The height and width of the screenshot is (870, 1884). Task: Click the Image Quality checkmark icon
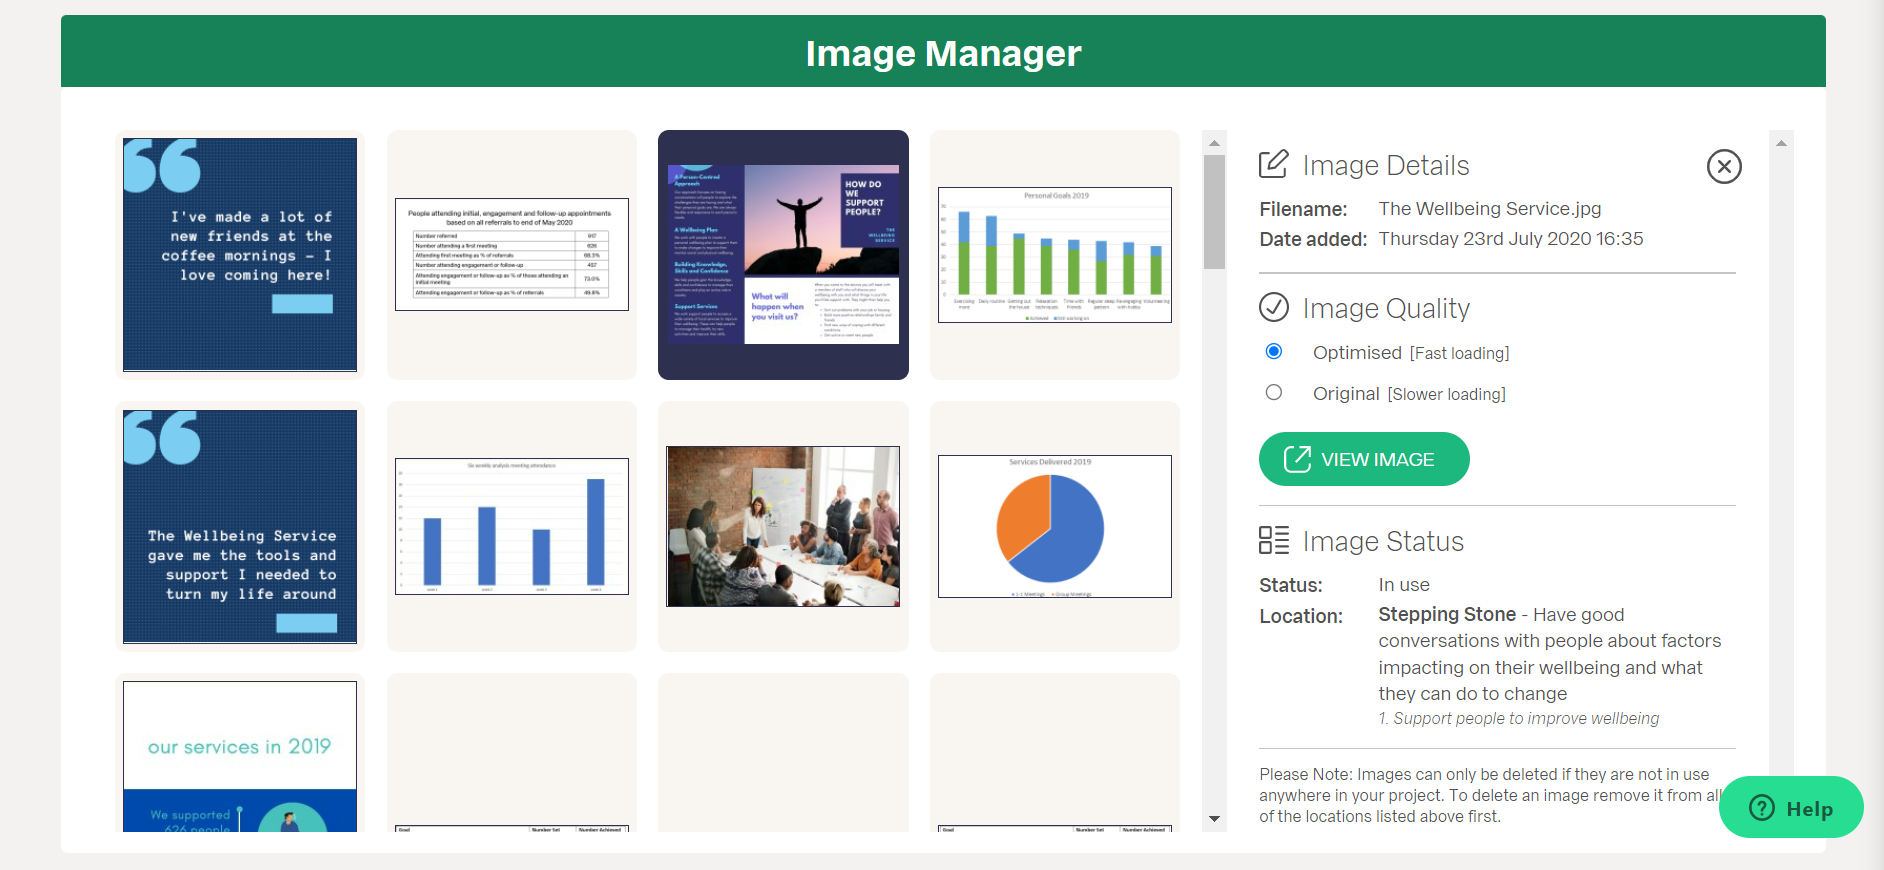point(1273,307)
